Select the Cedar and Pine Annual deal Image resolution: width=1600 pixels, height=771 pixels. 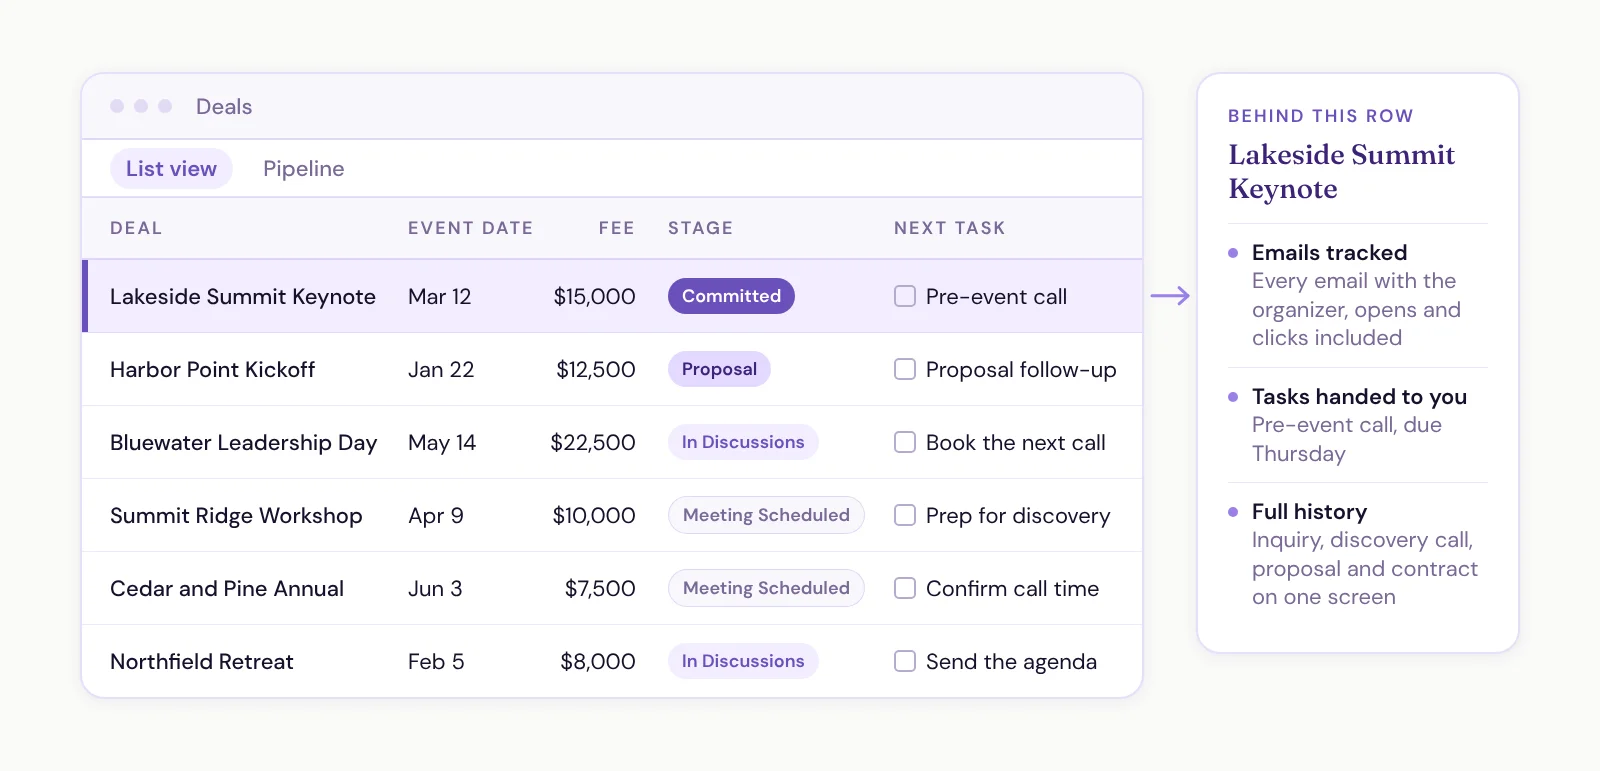pyautogui.click(x=227, y=589)
